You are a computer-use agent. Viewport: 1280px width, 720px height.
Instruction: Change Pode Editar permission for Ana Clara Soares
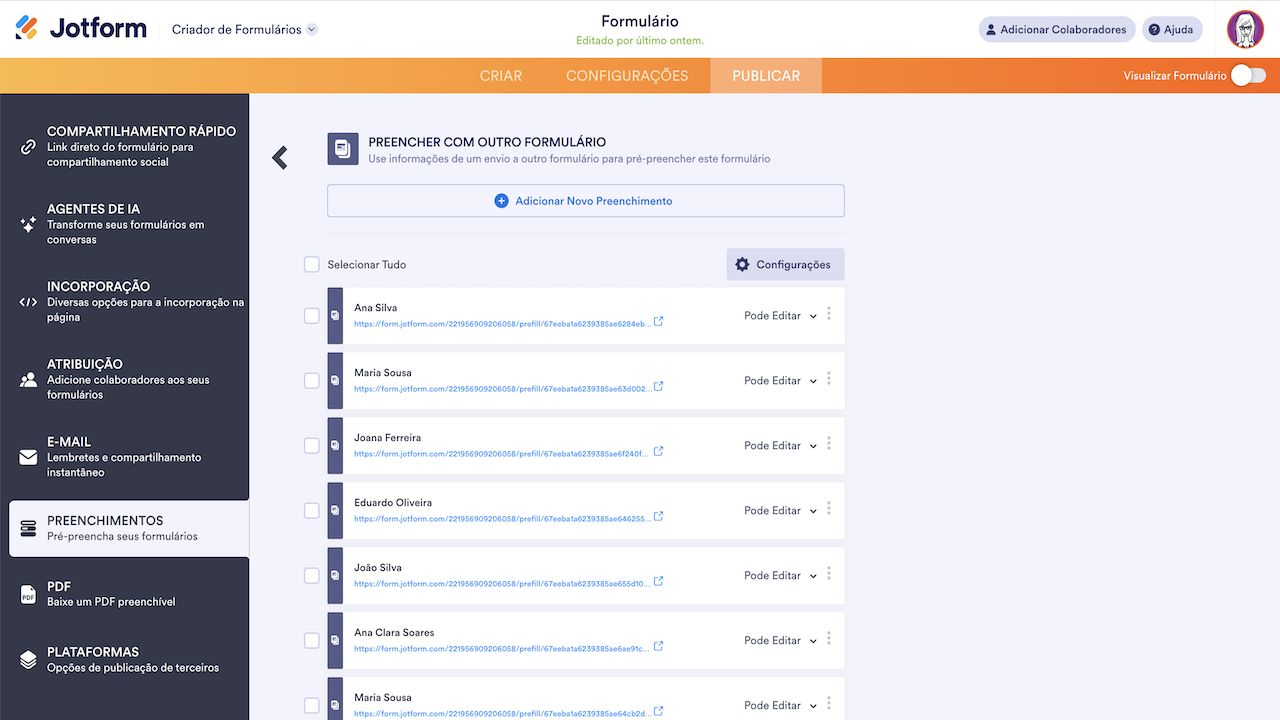point(781,641)
